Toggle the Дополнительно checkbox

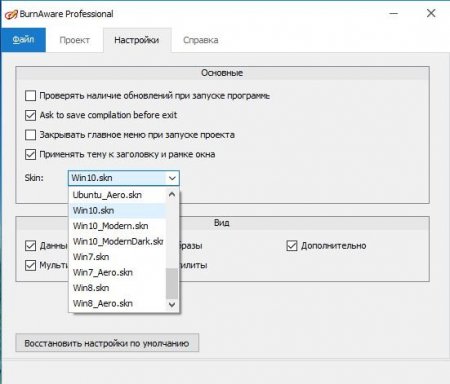[292, 246]
